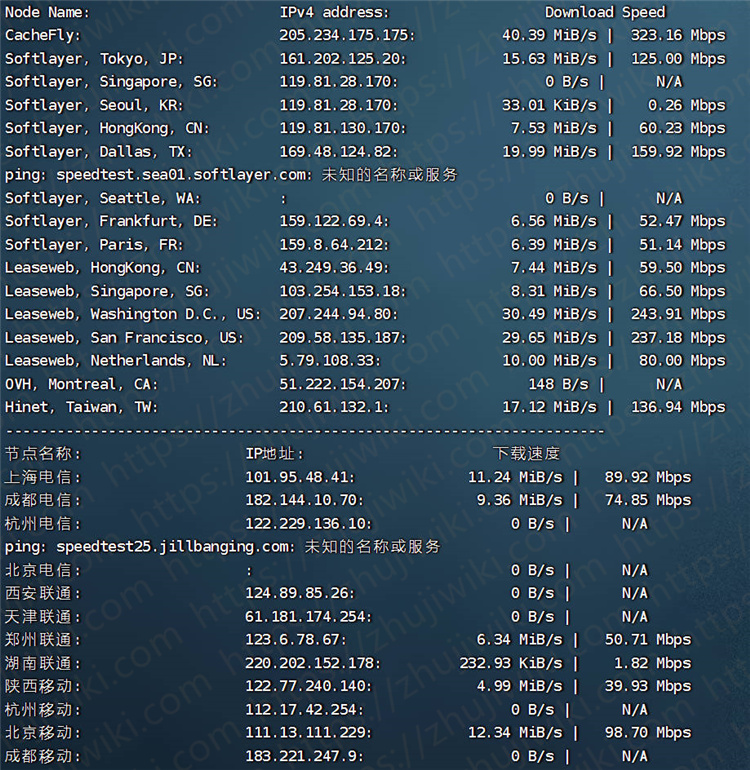
Task: Click the 'IPv4 address' column header
Action: click(333, 12)
